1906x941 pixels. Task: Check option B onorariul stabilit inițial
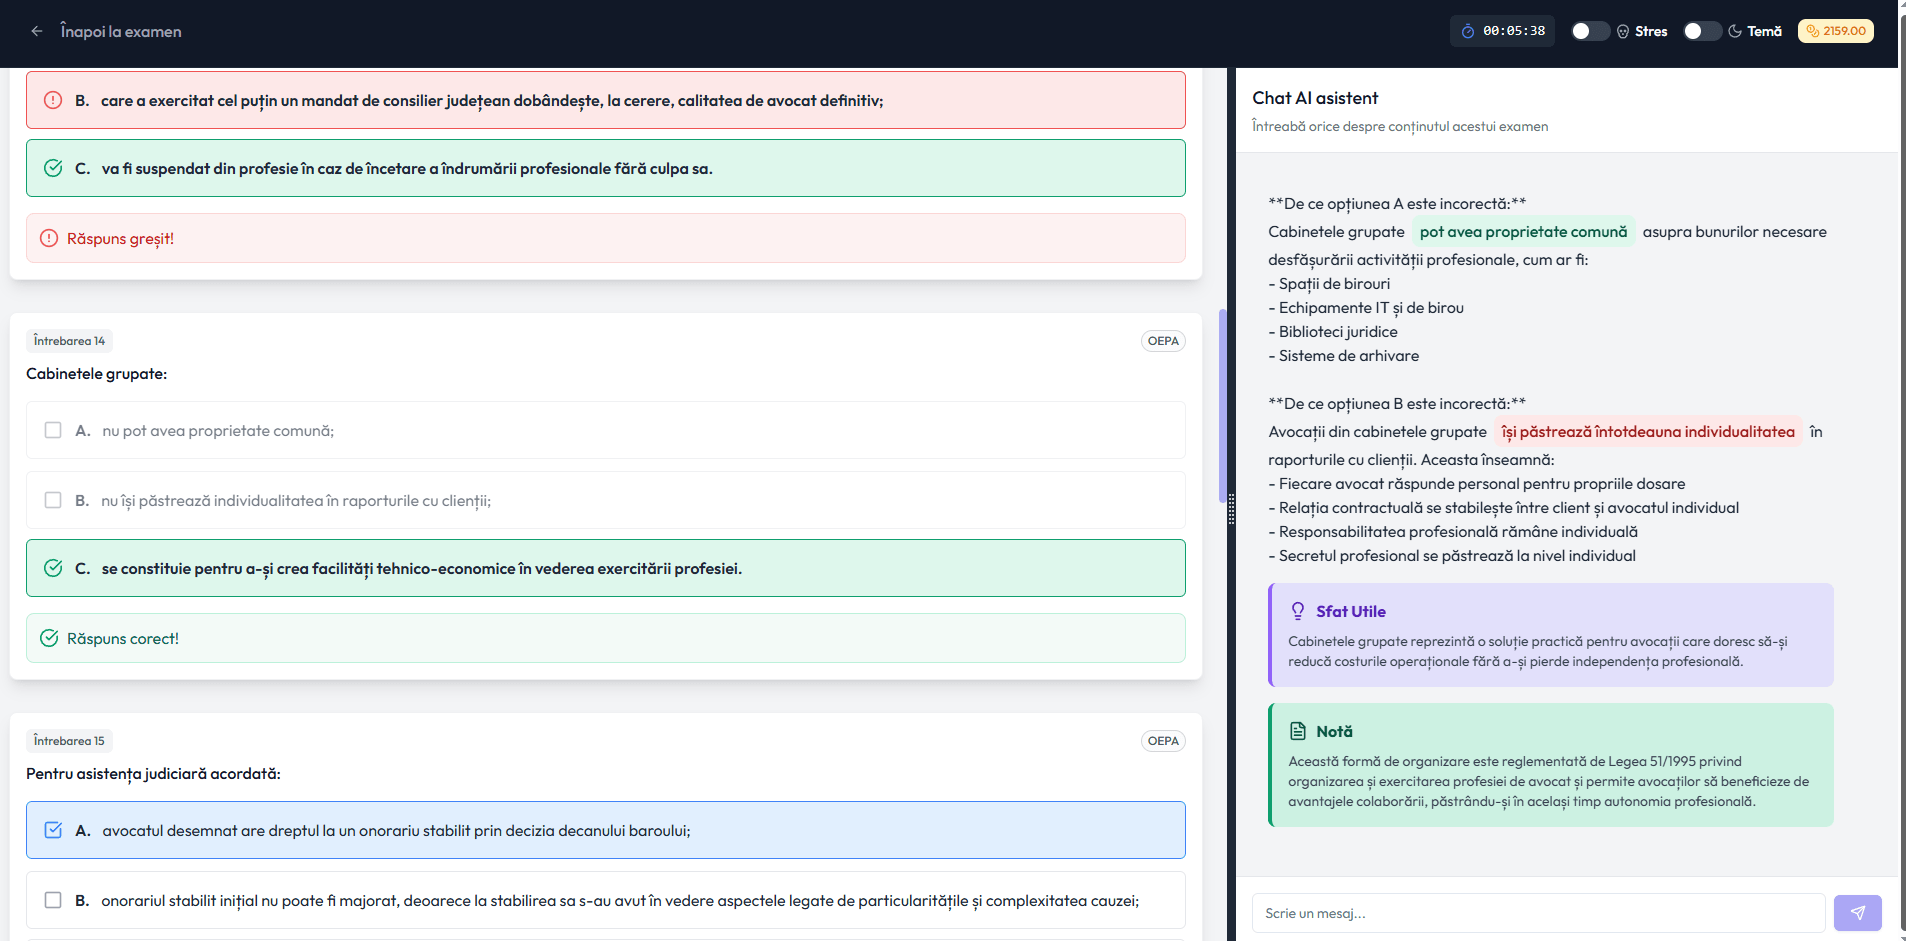coord(53,900)
